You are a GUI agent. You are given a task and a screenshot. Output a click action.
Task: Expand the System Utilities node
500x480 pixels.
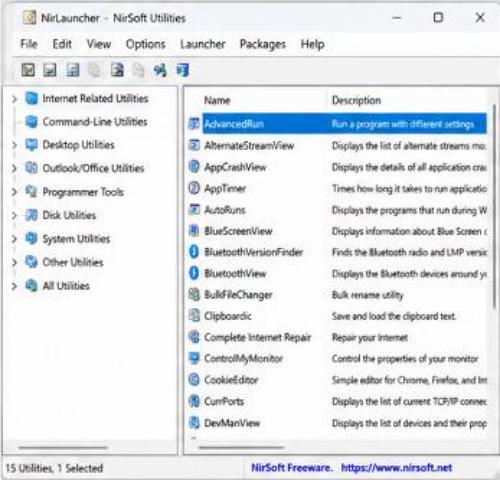[x=14, y=239]
